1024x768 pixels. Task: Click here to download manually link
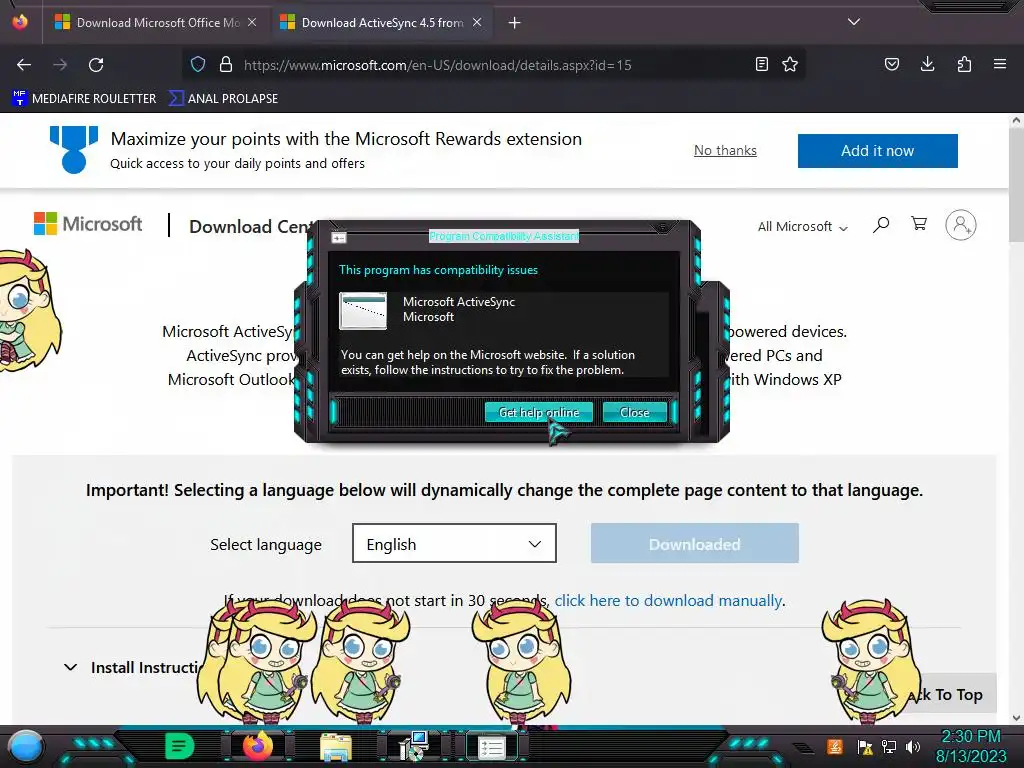pos(668,601)
